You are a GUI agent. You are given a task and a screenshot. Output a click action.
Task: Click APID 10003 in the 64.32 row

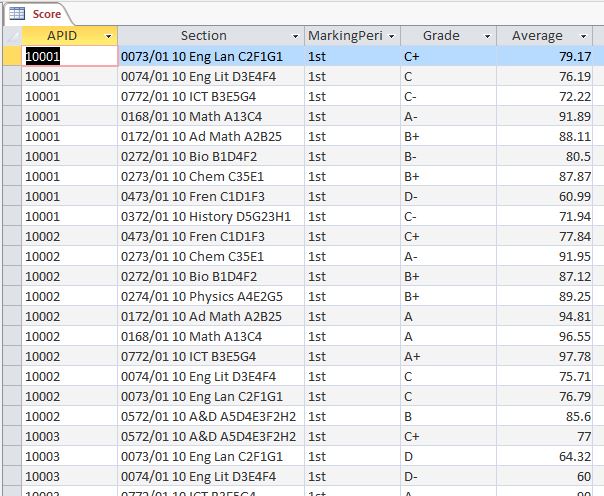tap(42, 457)
